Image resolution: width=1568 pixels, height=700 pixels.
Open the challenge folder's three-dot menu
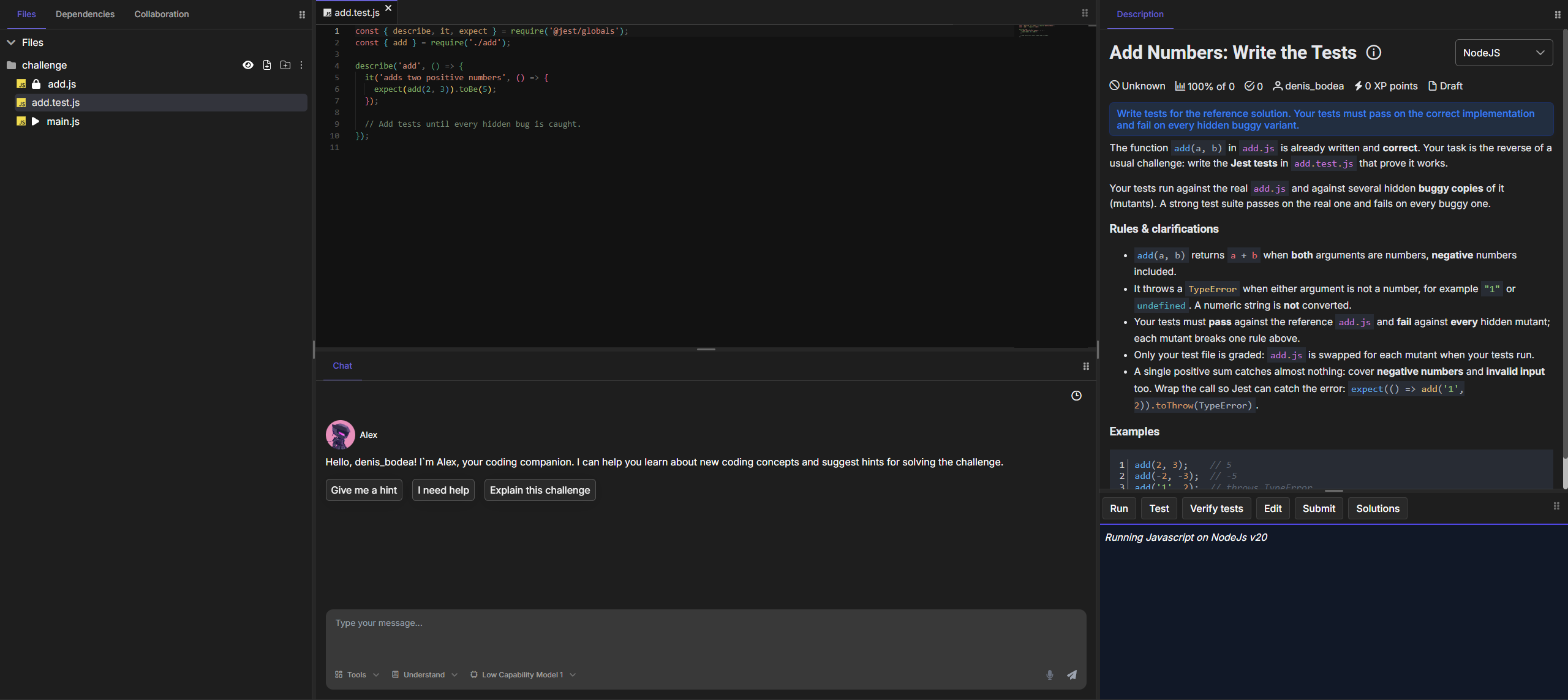tap(301, 65)
